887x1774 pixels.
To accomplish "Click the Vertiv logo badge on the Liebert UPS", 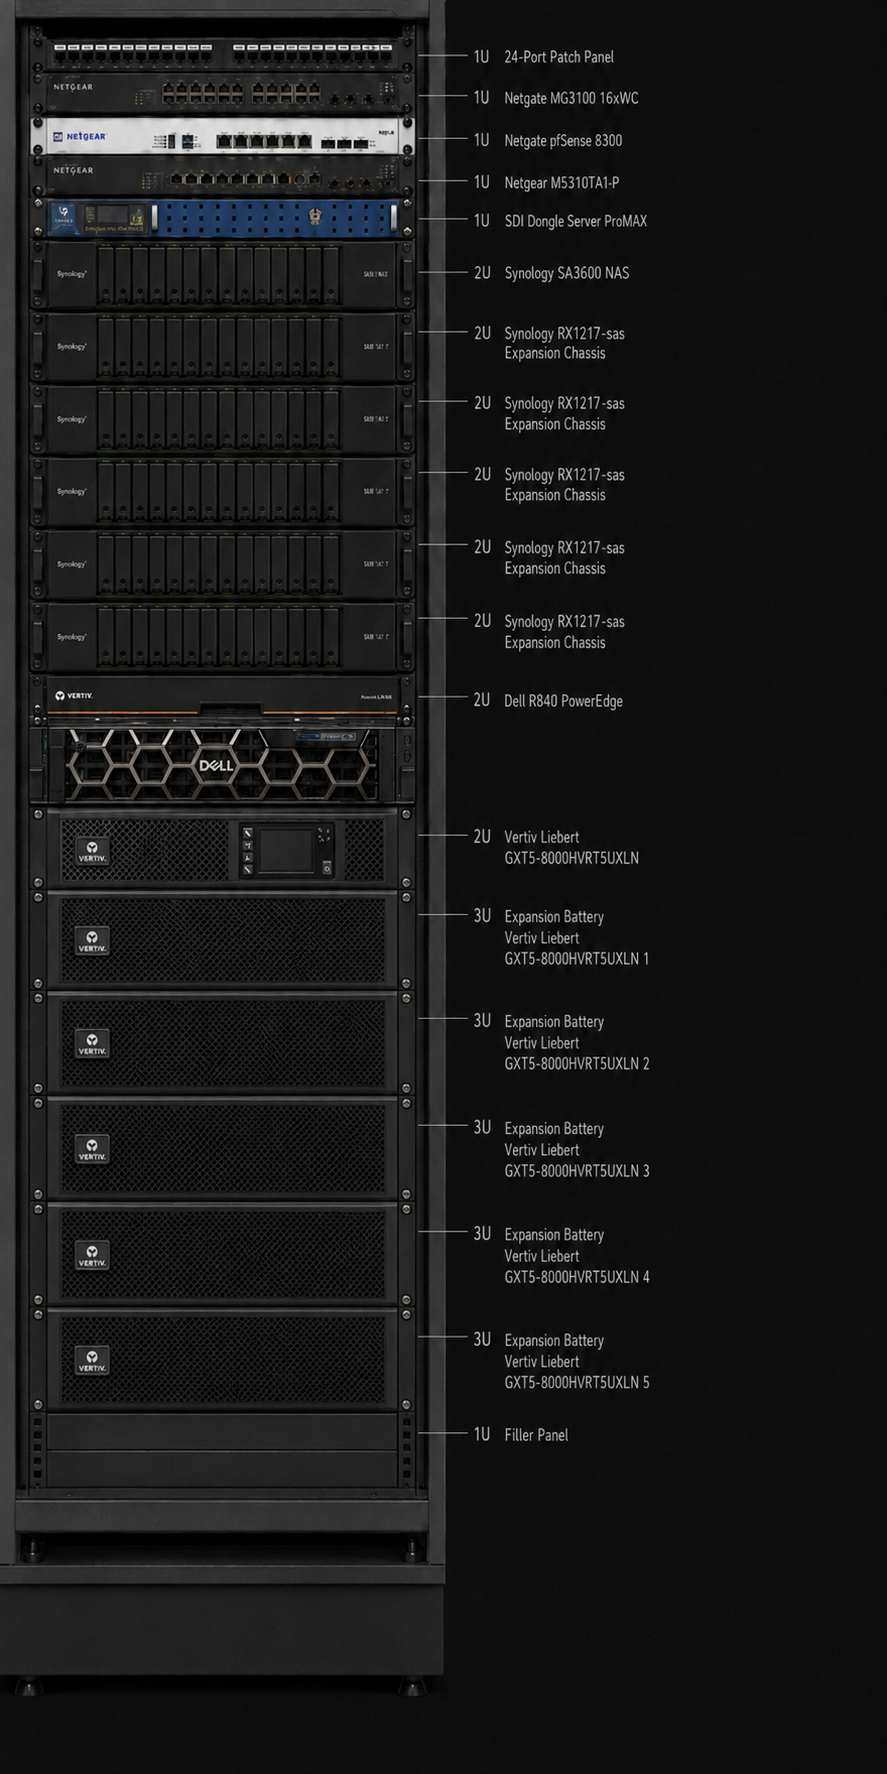I will pyautogui.click(x=92, y=851).
